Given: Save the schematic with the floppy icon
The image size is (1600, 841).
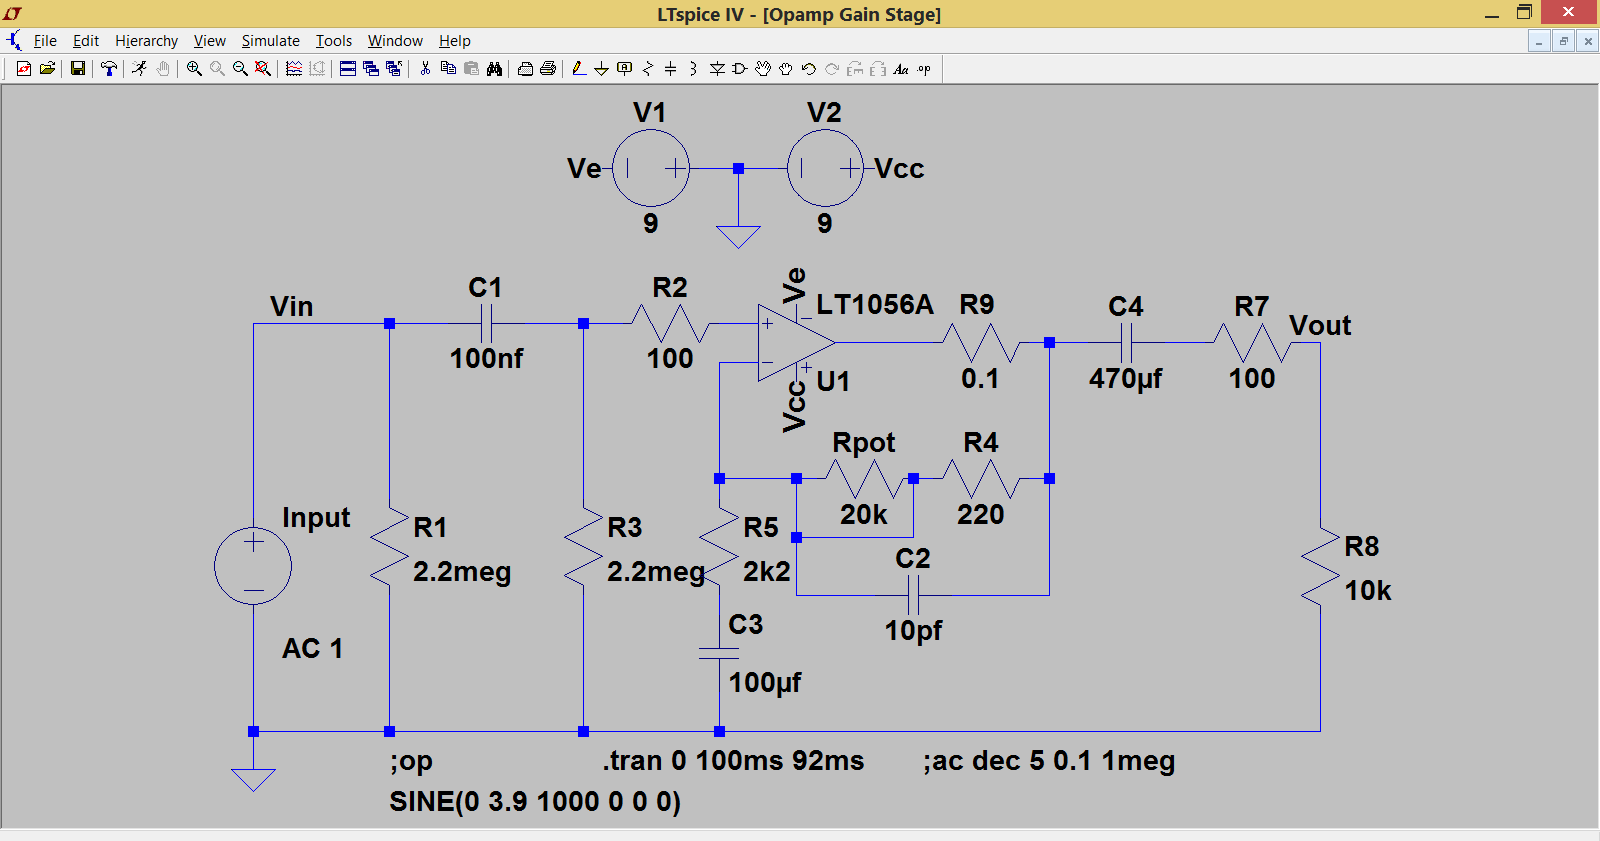Looking at the screenshot, I should pyautogui.click(x=77, y=69).
